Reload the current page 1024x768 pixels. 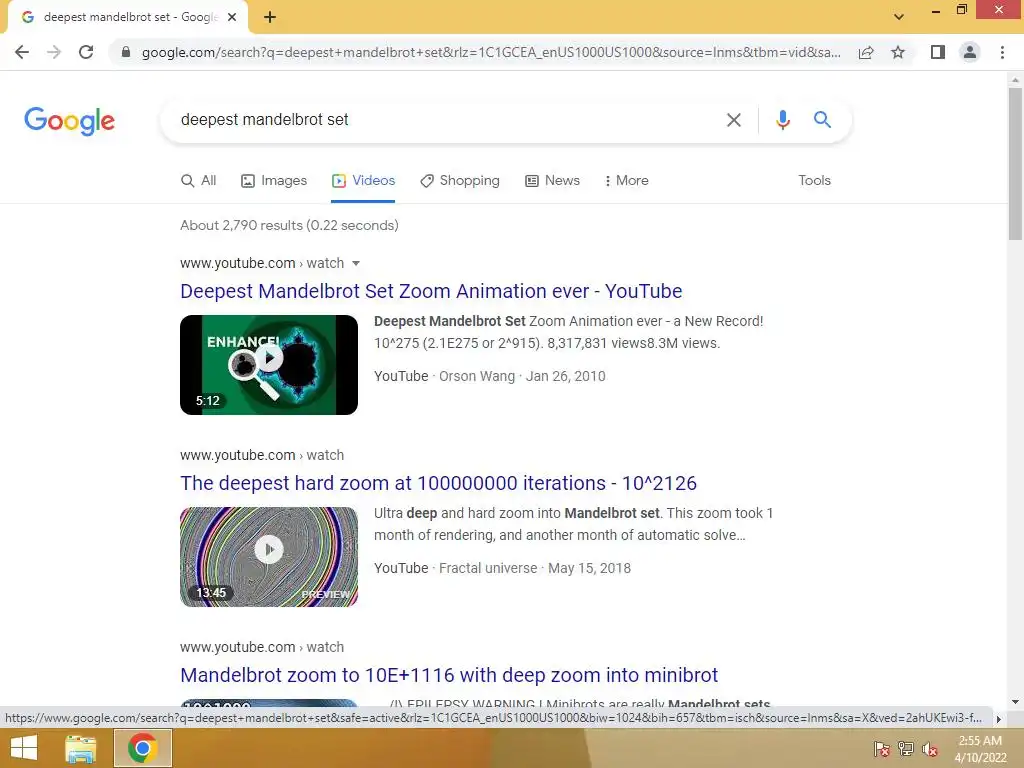pyautogui.click(x=86, y=52)
